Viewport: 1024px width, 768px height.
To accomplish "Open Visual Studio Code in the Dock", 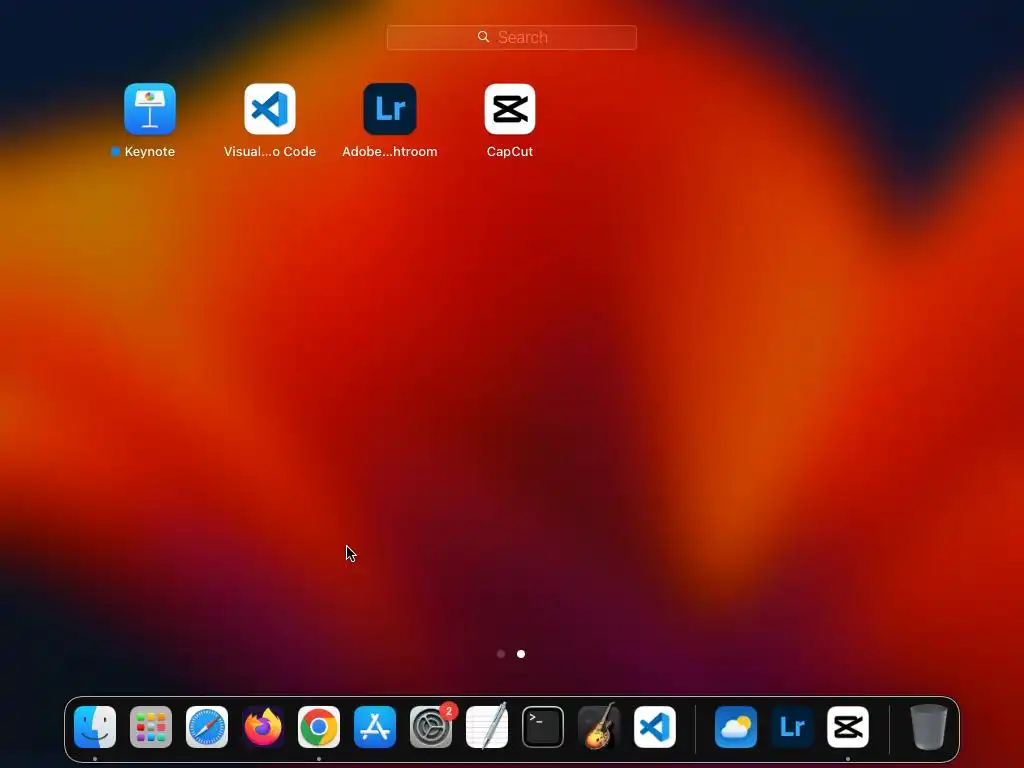I will pos(655,727).
